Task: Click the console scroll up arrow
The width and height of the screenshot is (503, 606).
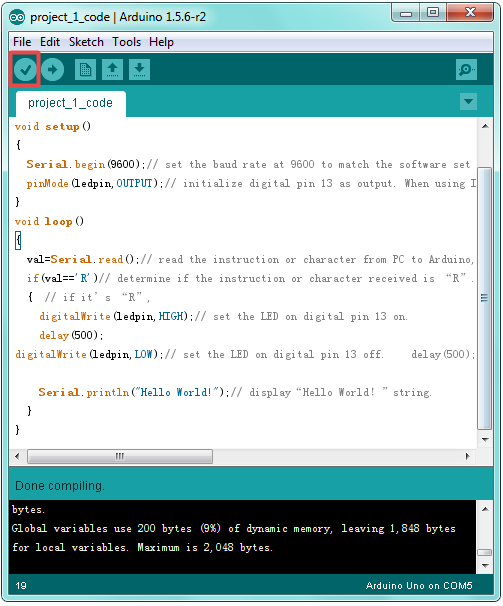Action: [x=485, y=509]
